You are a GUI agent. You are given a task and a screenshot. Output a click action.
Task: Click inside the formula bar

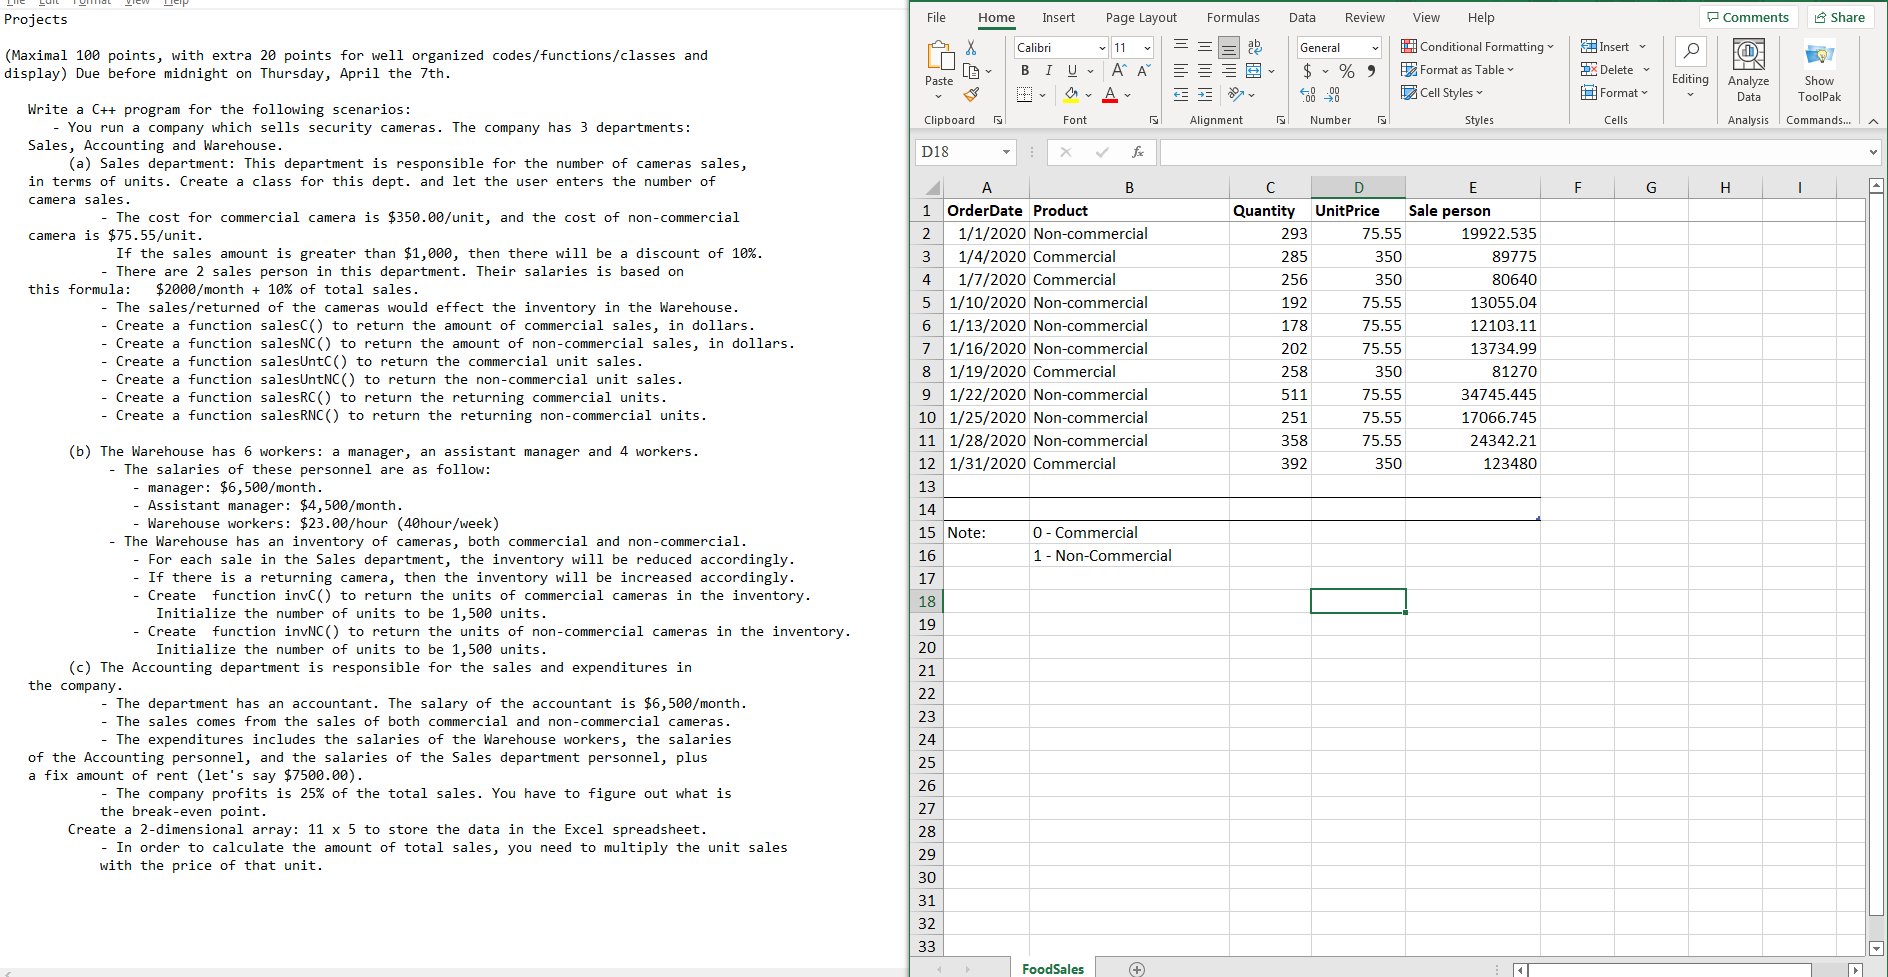1400,152
